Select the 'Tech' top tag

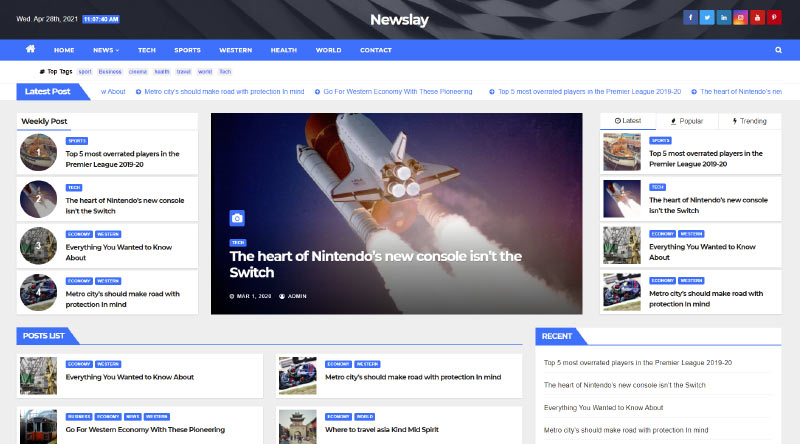(x=225, y=71)
